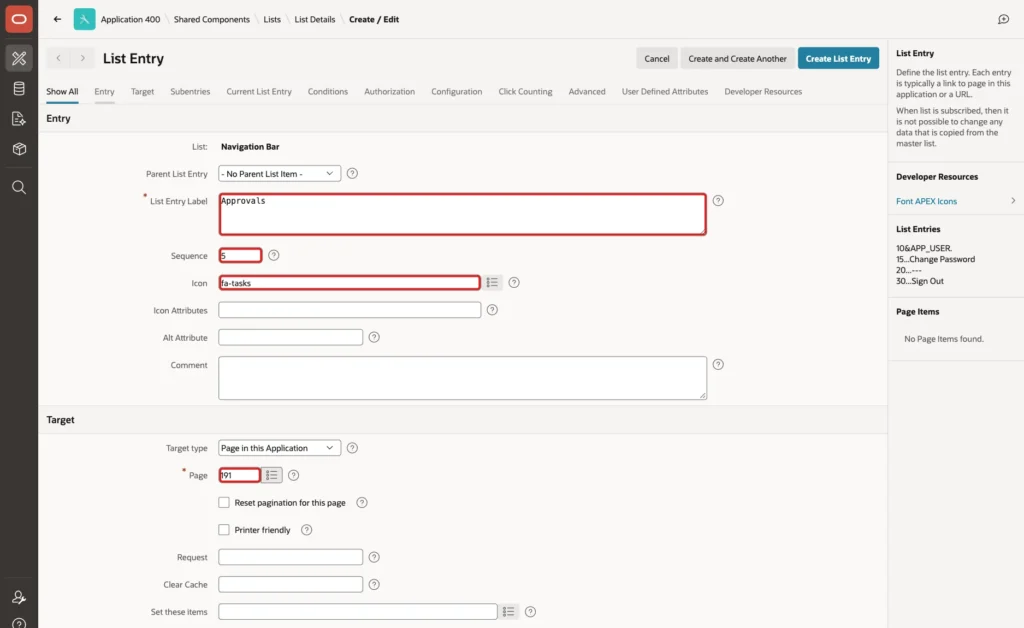
Task: Show help for Reset pagination option
Action: click(x=361, y=503)
